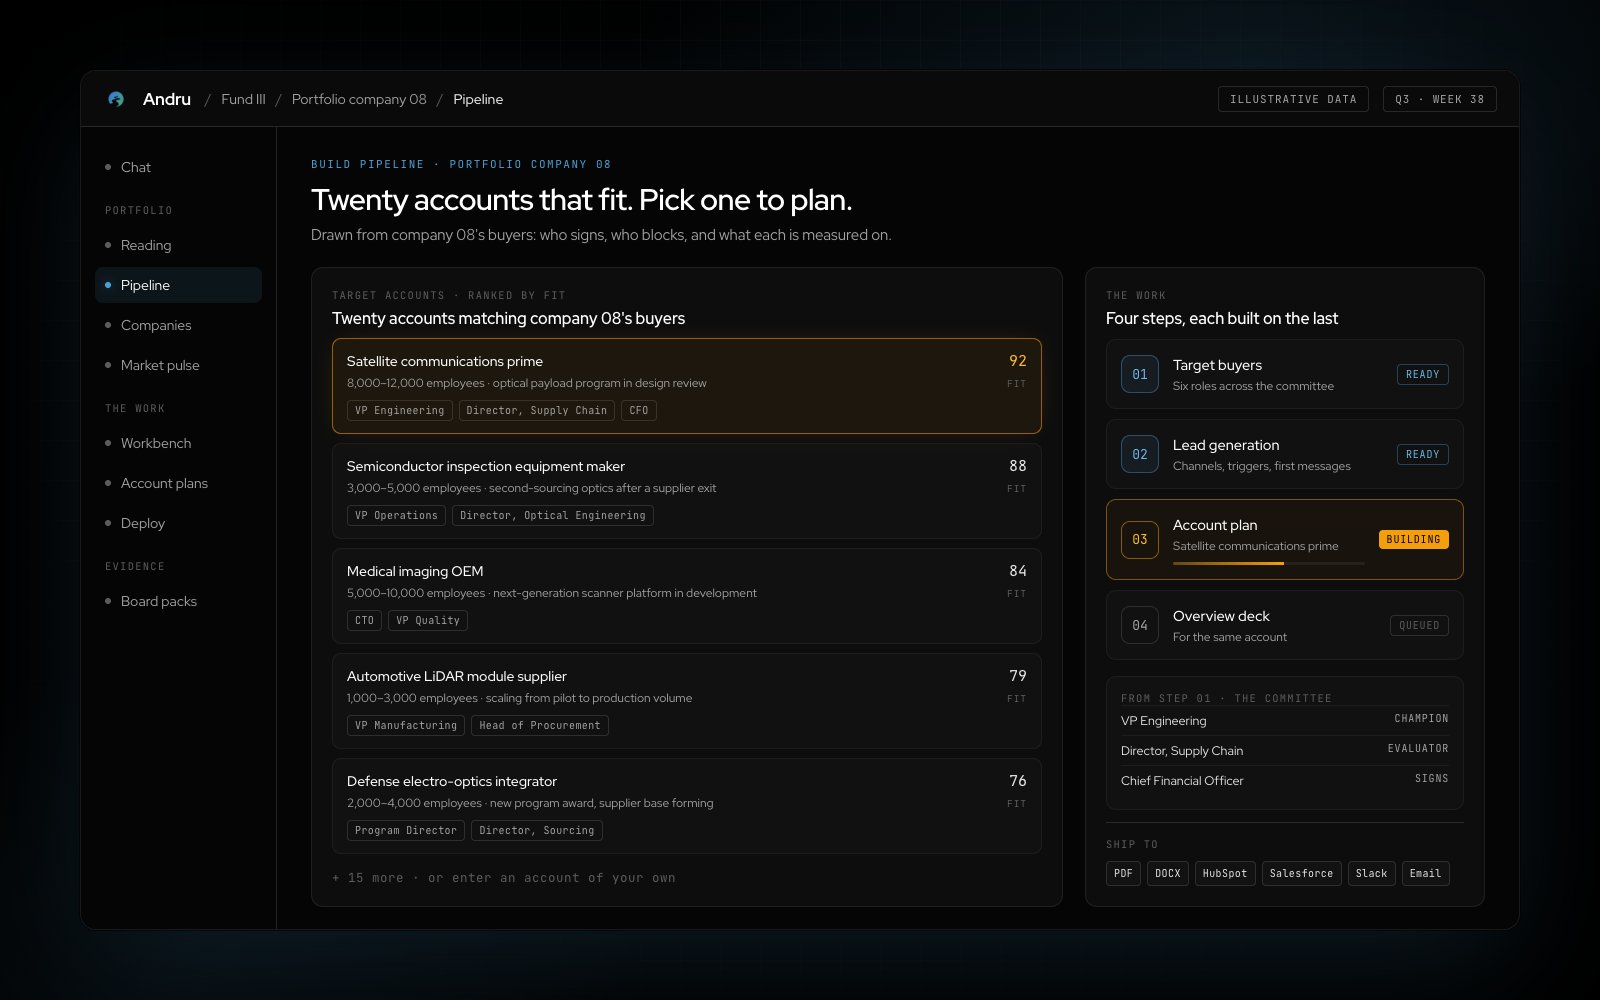Ship to Email
Screen dimensions: 1600x1000
[1425, 874]
